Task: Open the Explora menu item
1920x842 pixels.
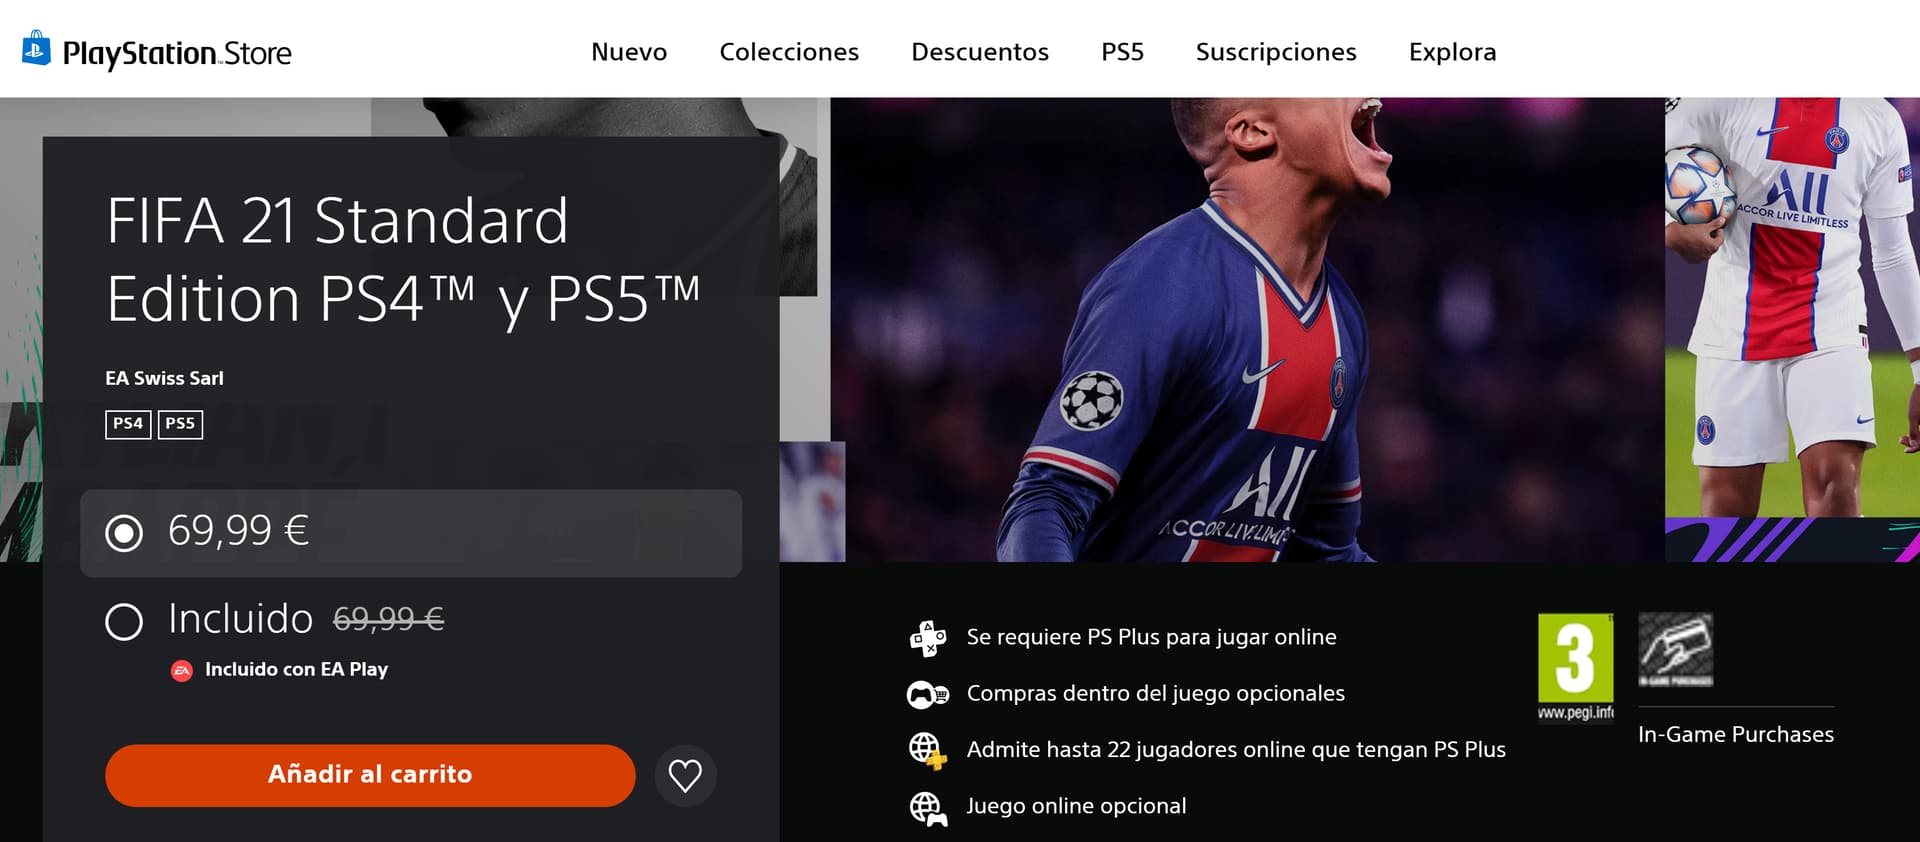Action: [1452, 52]
